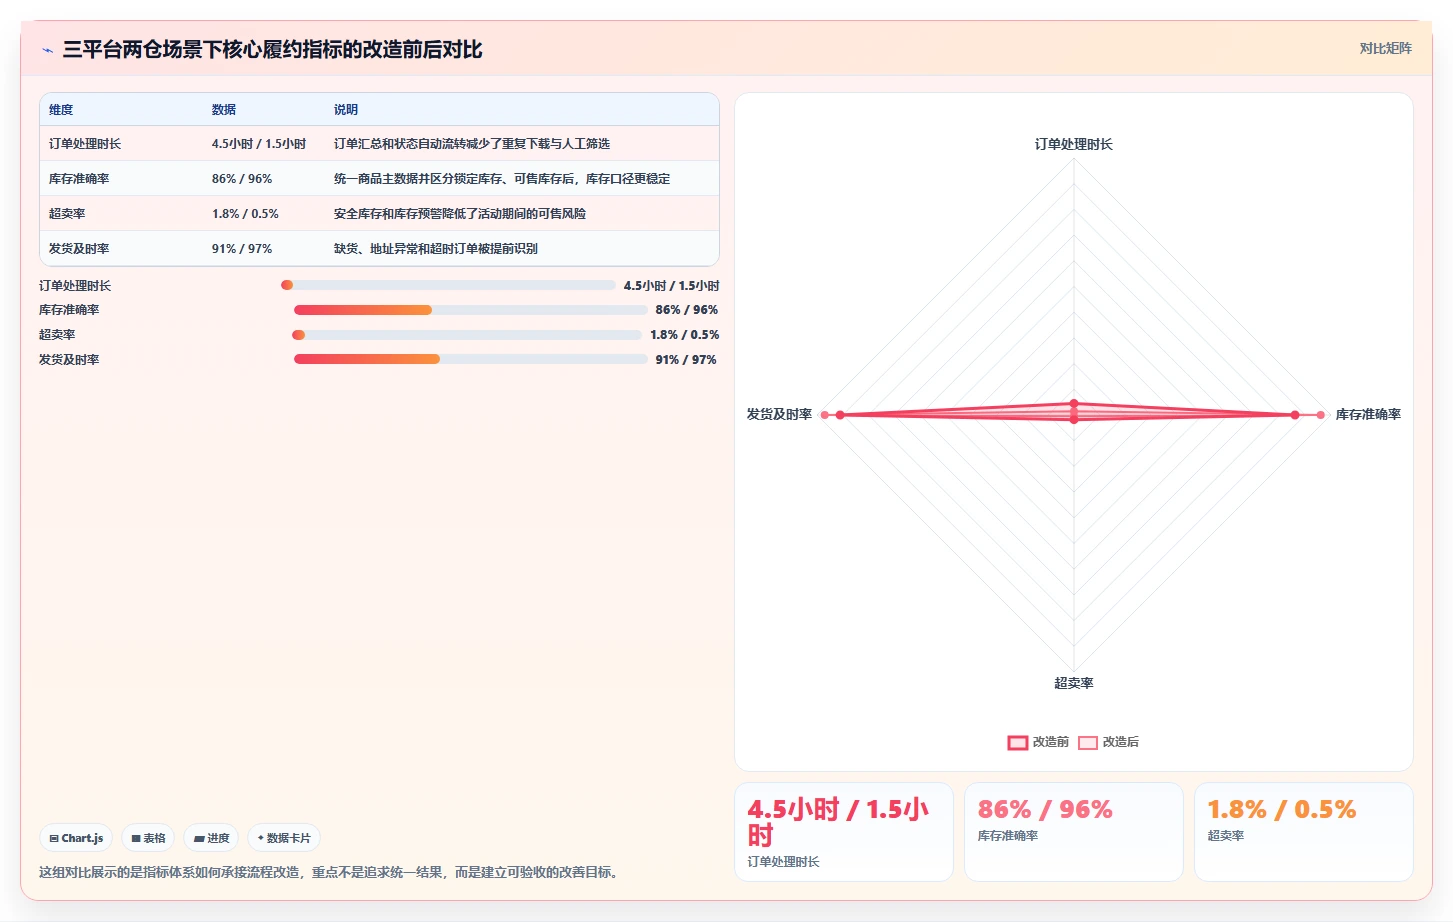The image size is (1453, 922).
Task: Click progress value 91% / 97% label
Action: tap(686, 360)
